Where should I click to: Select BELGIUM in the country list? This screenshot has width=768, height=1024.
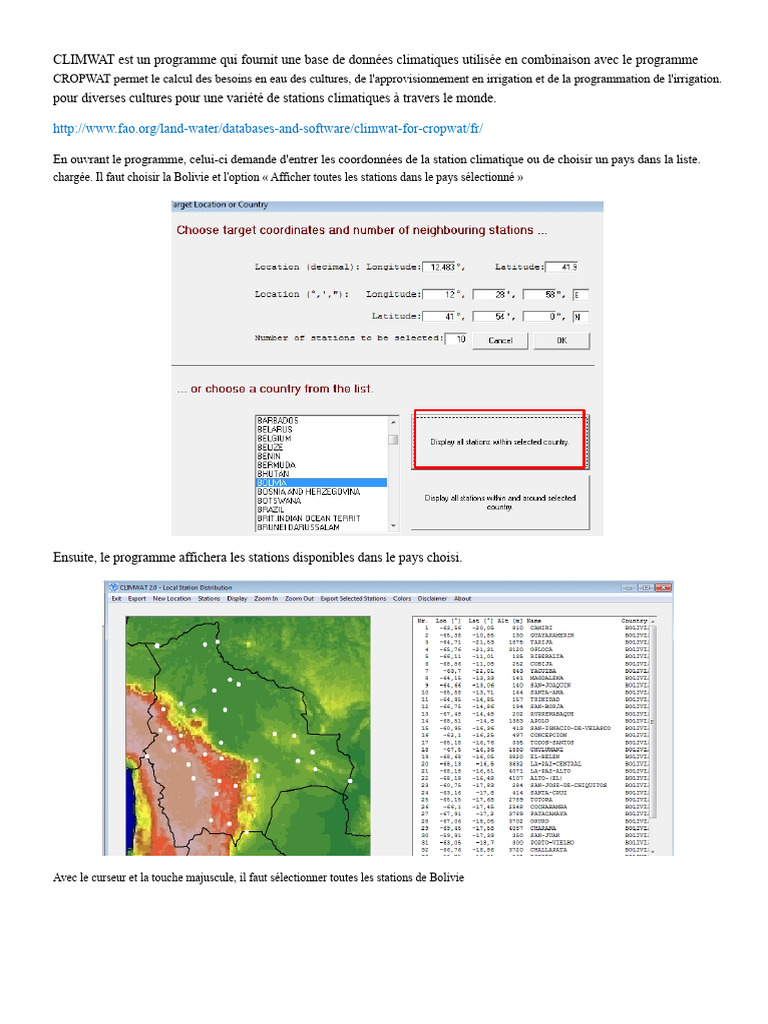275,439
